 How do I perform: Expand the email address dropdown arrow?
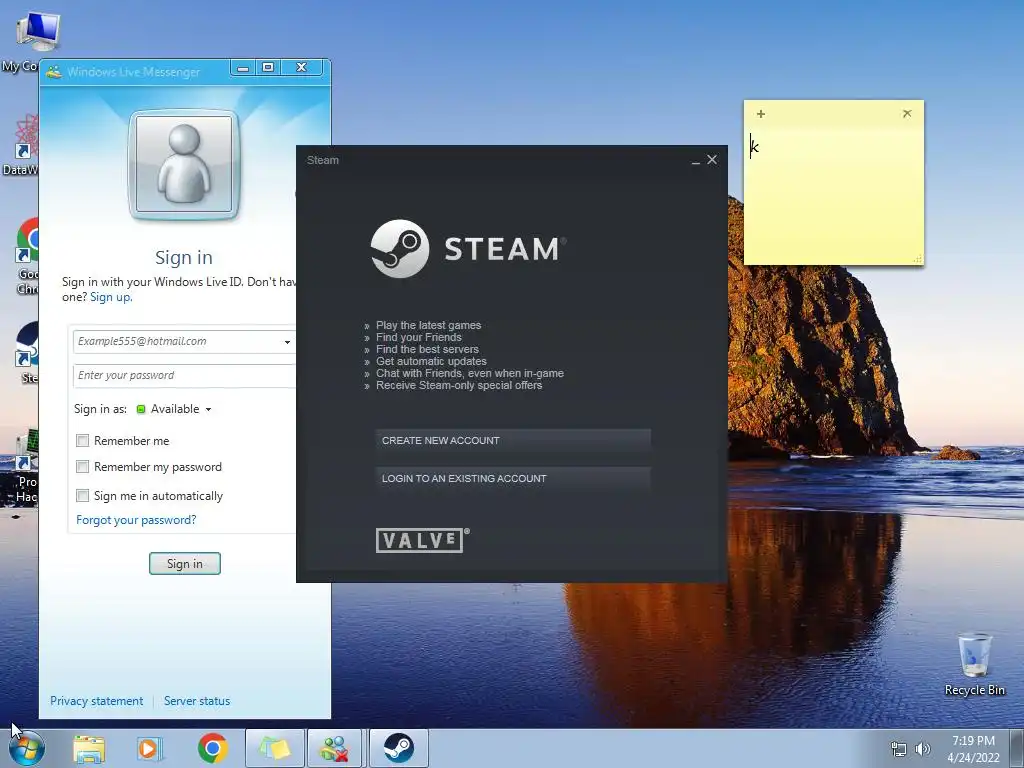pos(287,342)
